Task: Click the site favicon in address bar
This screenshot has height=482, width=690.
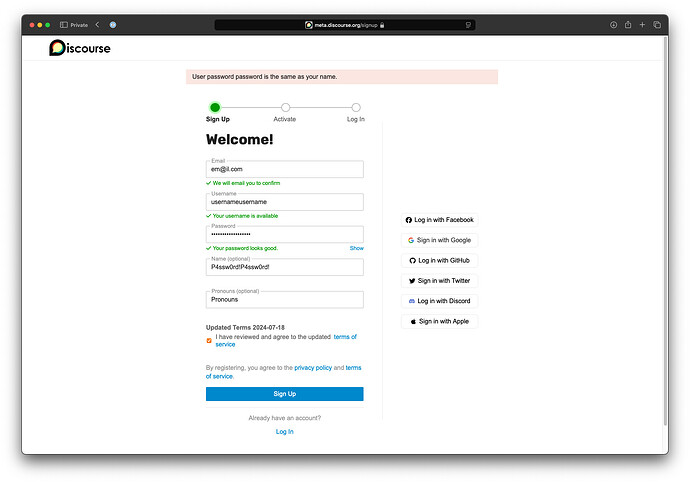Action: (309, 25)
